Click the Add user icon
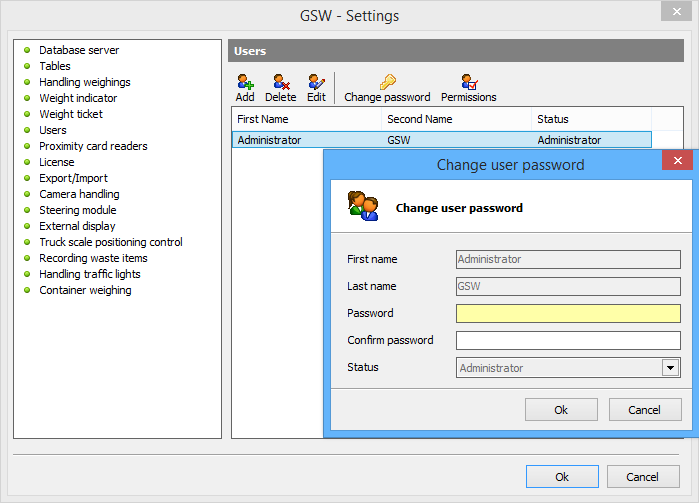Screen dimensions: 699x503 (245, 82)
